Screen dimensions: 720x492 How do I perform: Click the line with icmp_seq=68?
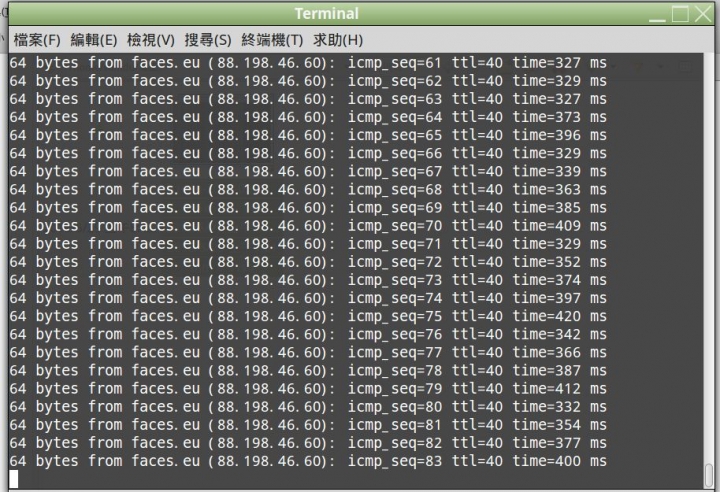pos(308,190)
